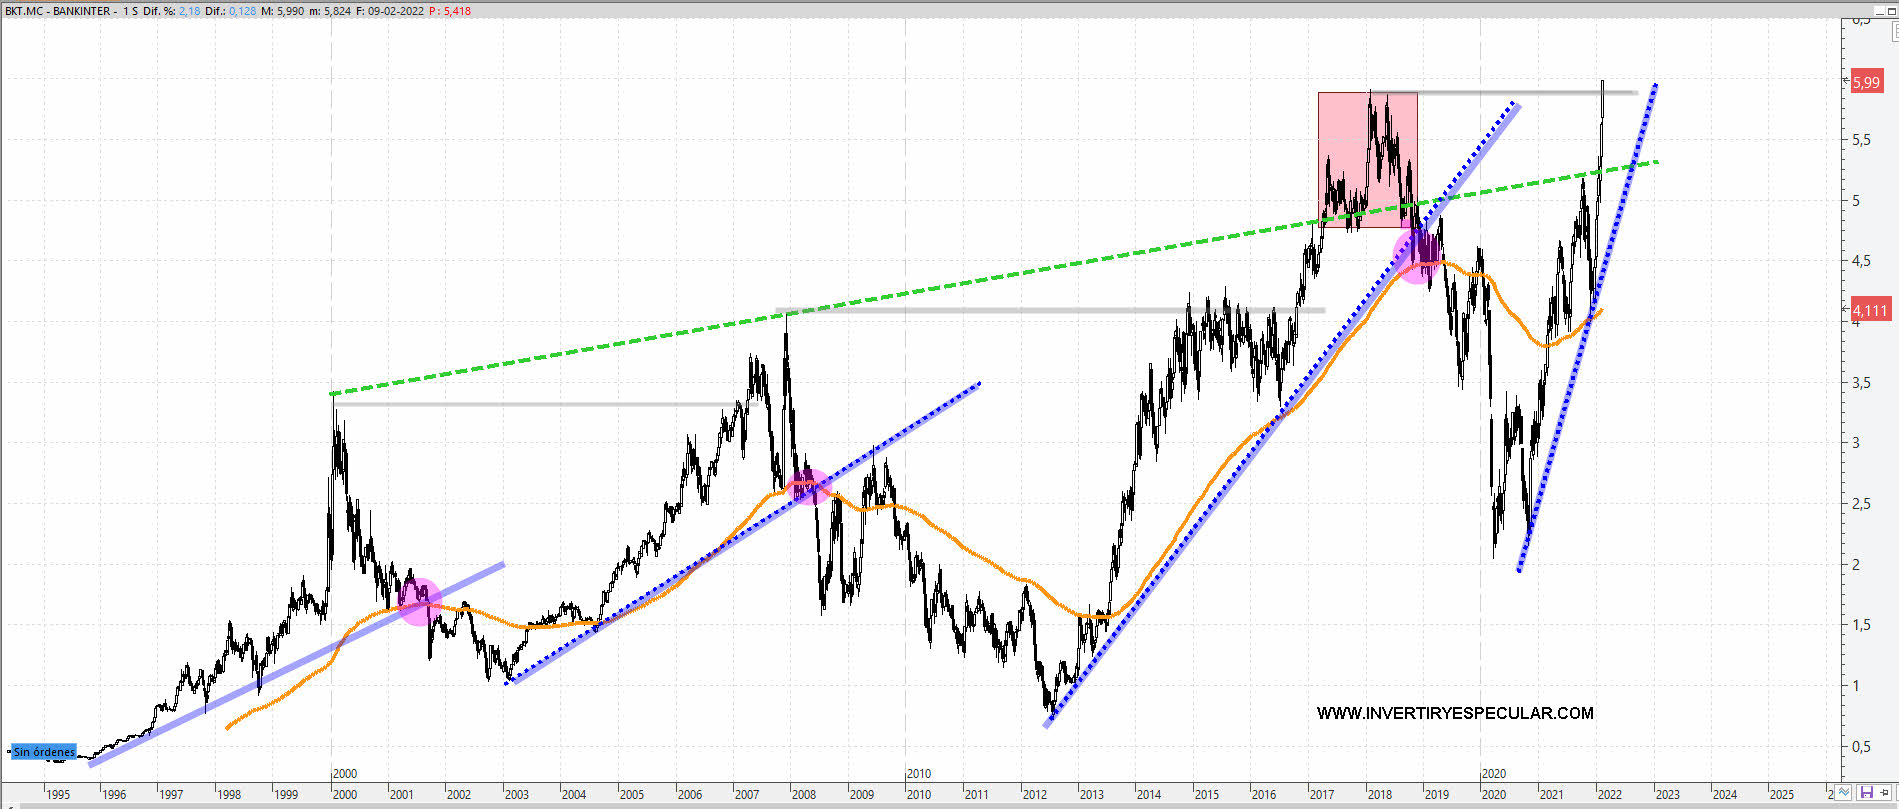
Task: Click the BKT.MC - BANKINTER chart title
Action: [x=58, y=11]
